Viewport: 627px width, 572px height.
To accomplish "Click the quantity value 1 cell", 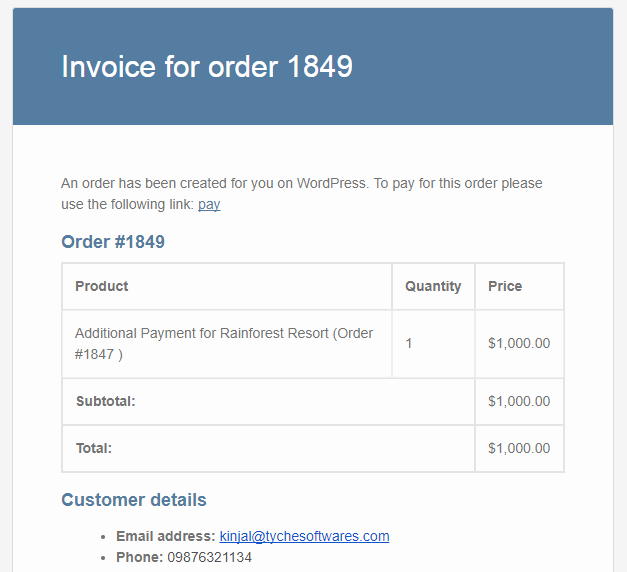I will (x=409, y=343).
